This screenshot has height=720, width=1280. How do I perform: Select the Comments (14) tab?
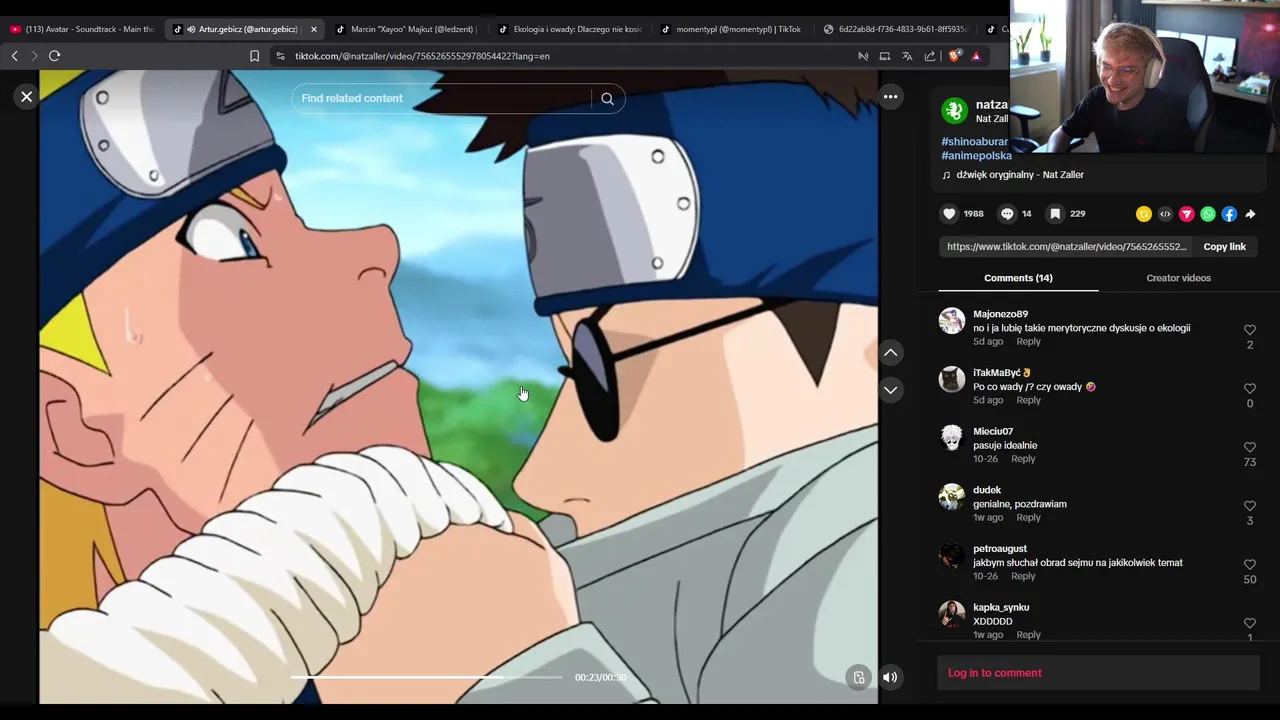tap(1018, 278)
